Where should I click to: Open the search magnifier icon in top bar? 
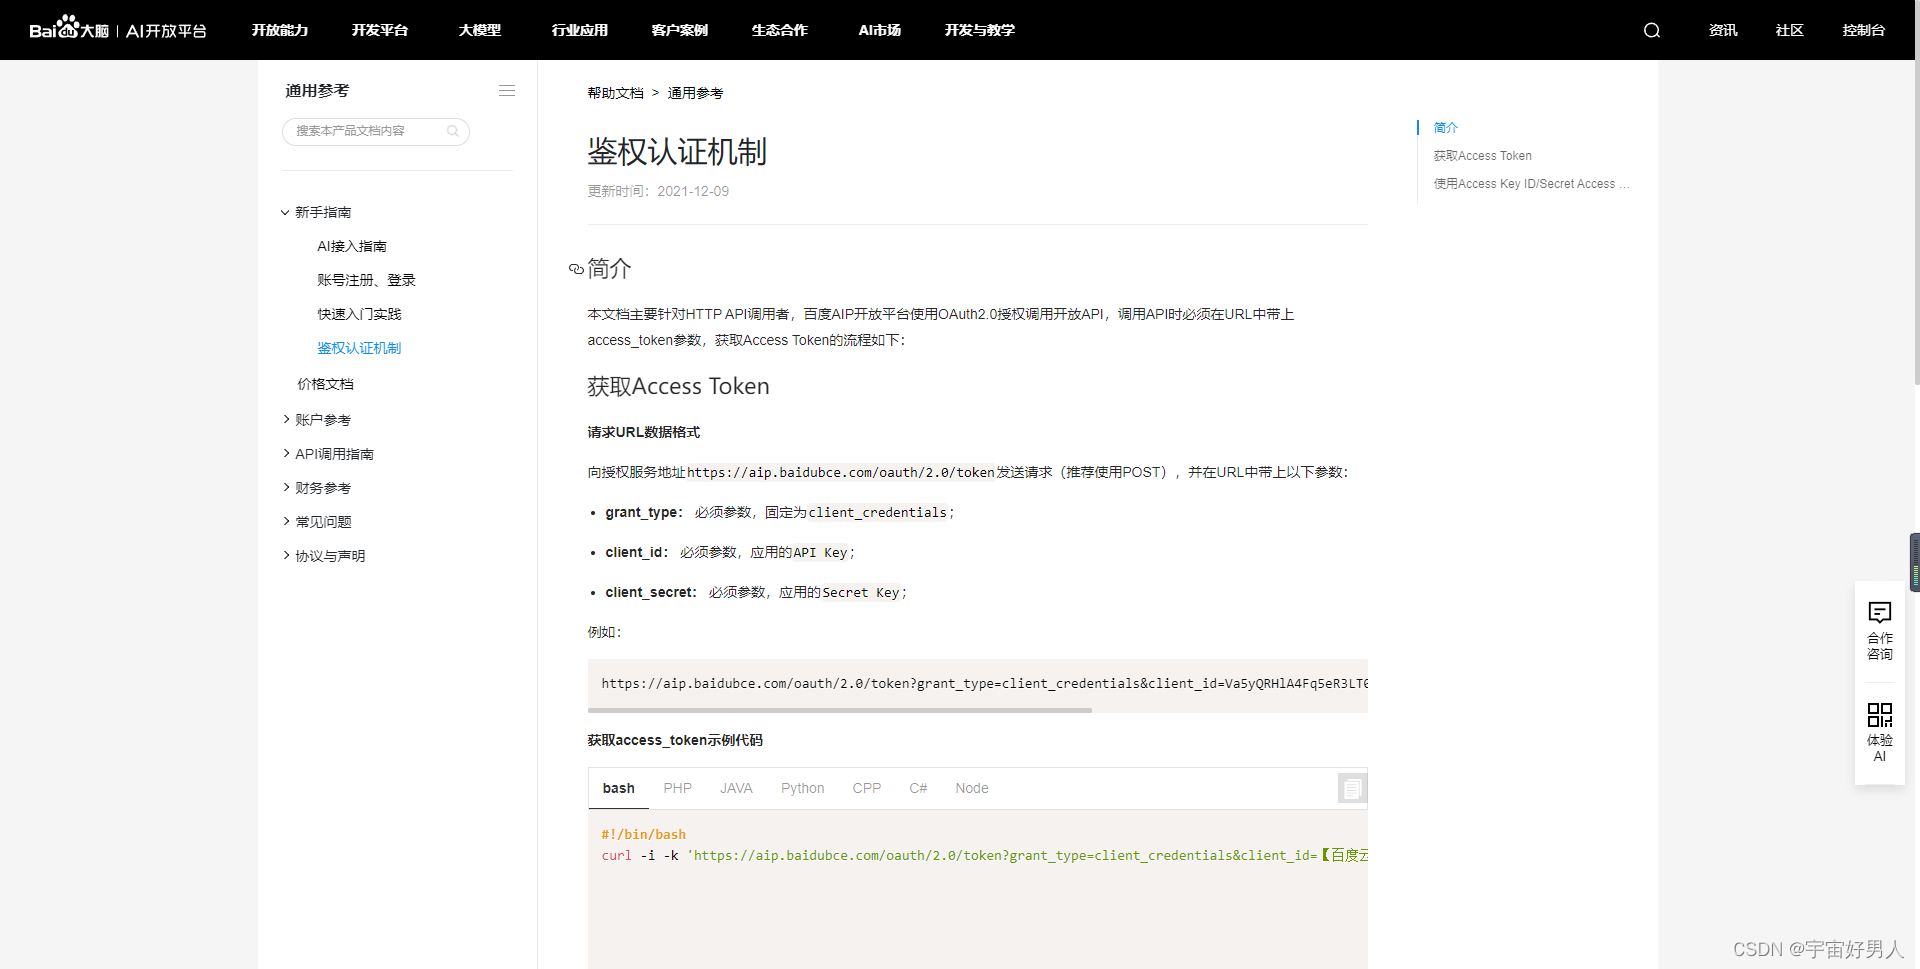(1652, 30)
